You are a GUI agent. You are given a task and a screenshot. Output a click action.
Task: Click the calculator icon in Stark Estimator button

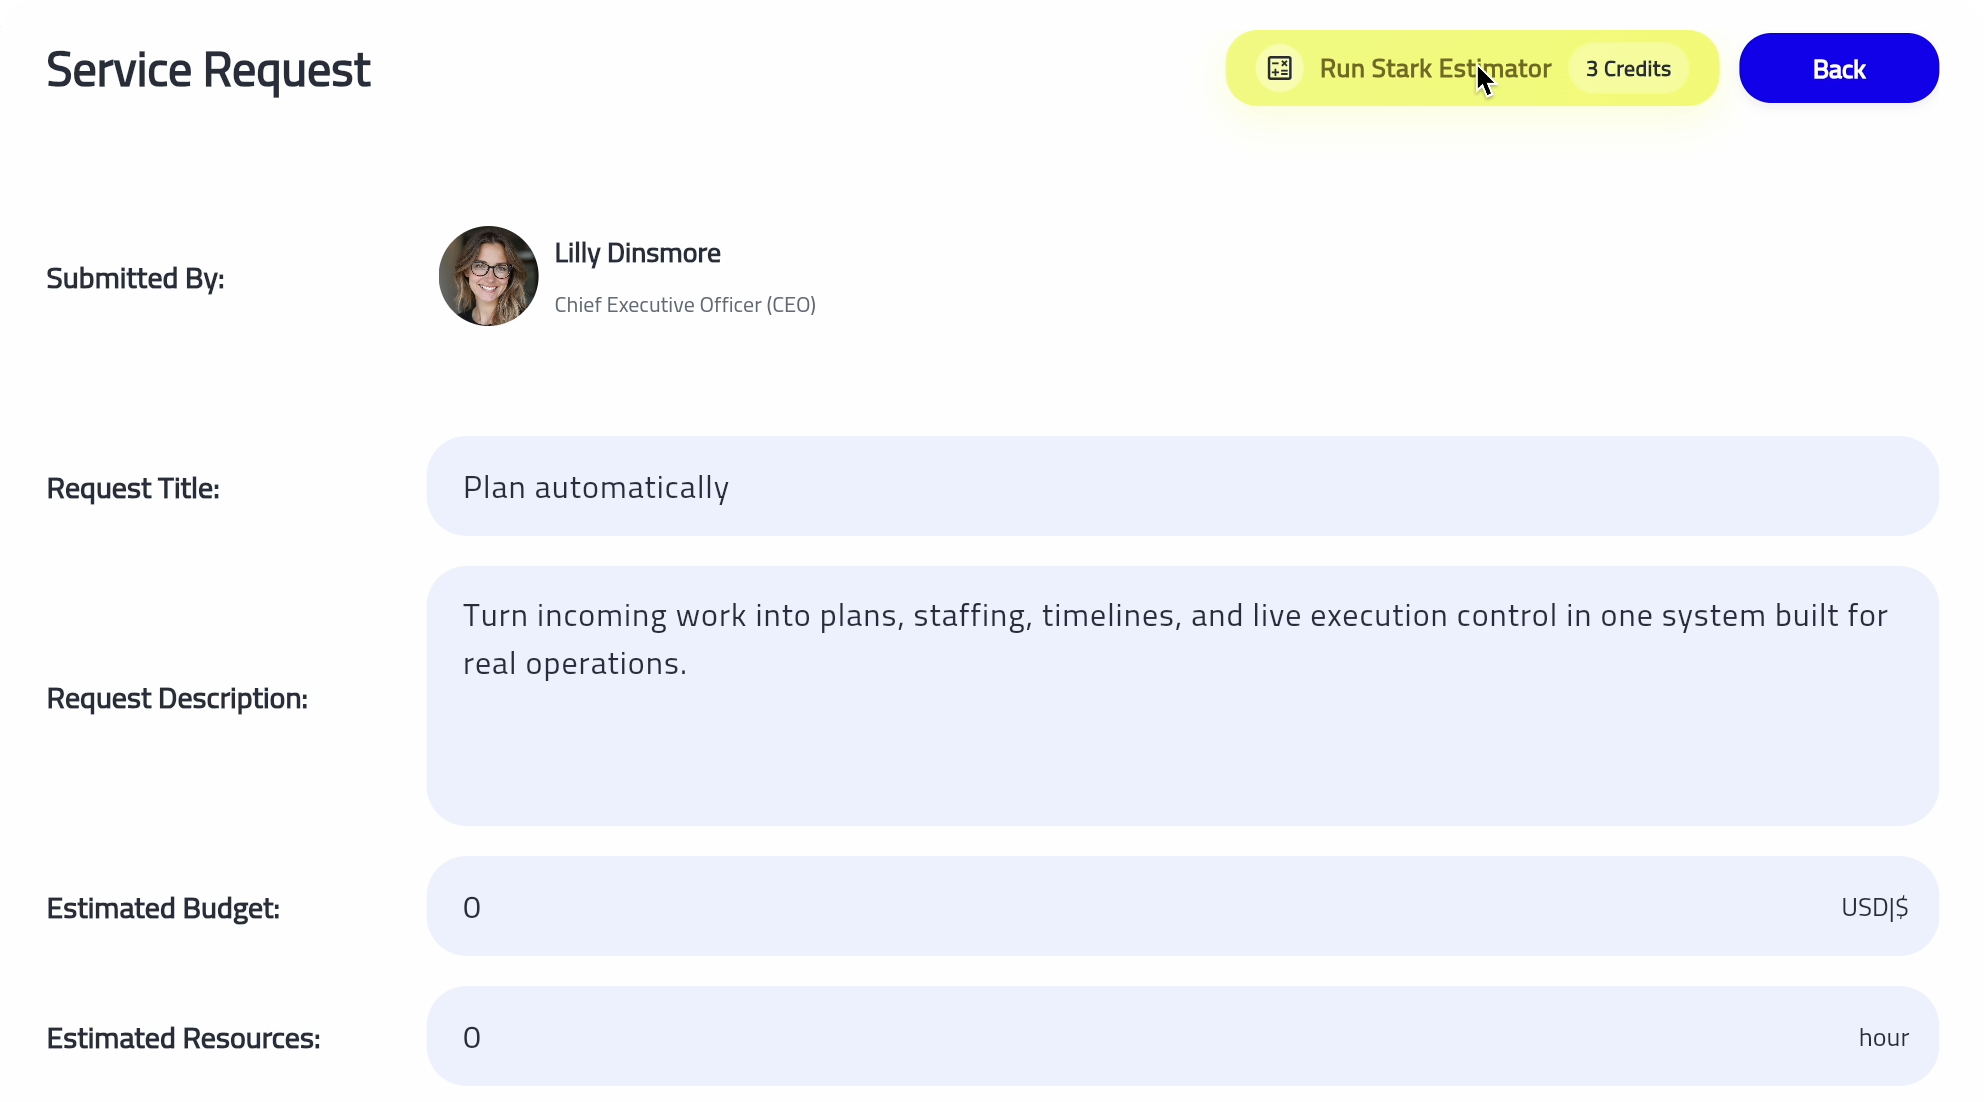coord(1279,69)
